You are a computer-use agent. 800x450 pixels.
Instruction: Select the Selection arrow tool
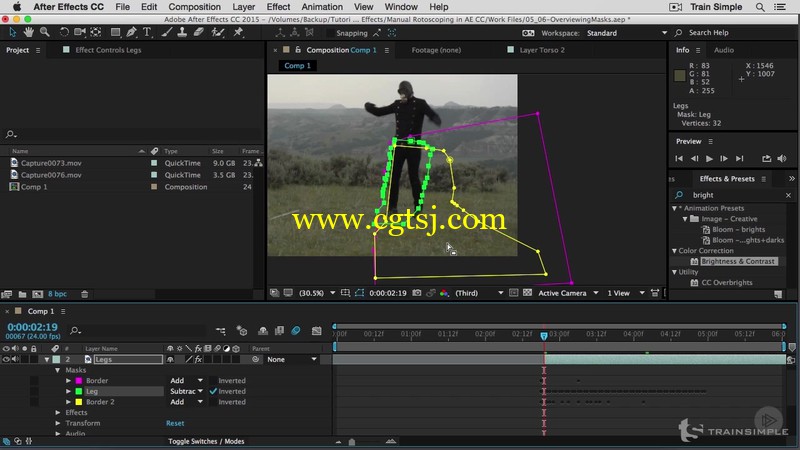pos(13,32)
